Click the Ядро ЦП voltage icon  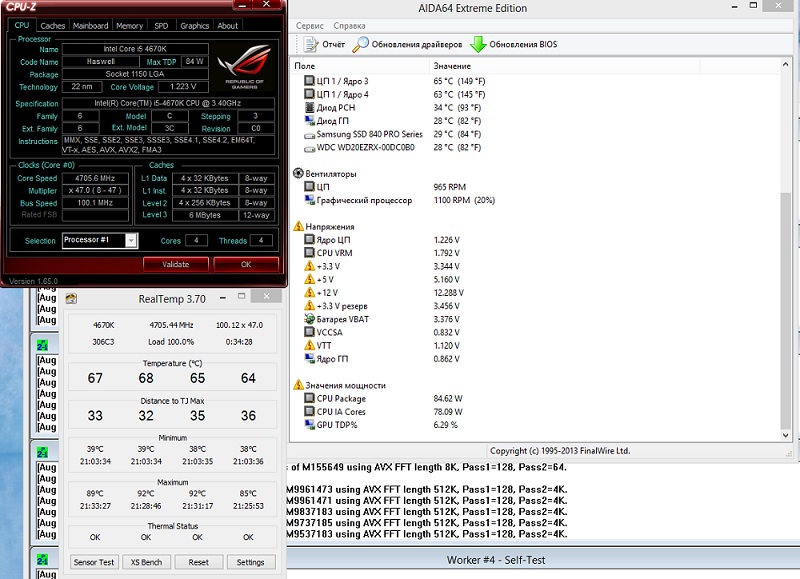[x=309, y=239]
